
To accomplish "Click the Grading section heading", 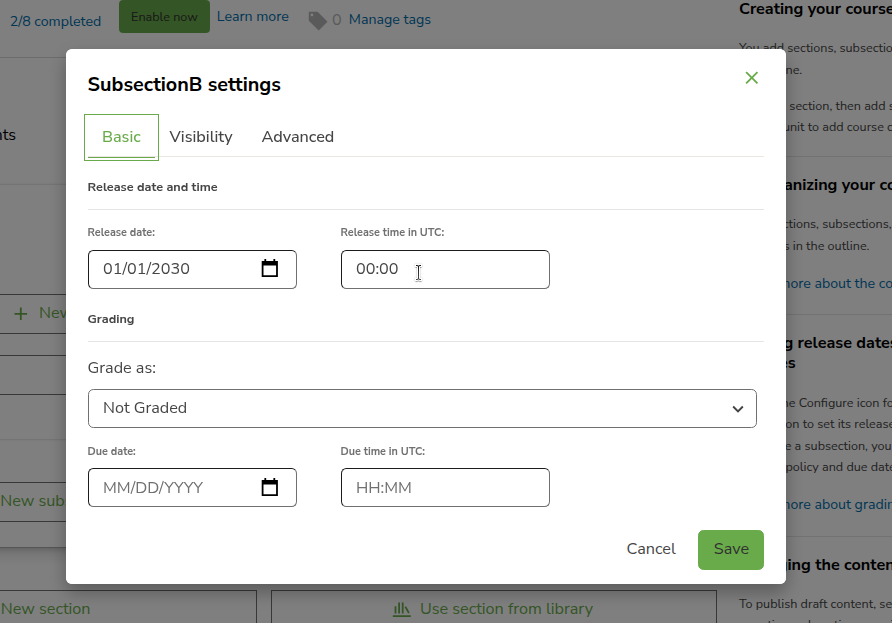I will point(111,319).
